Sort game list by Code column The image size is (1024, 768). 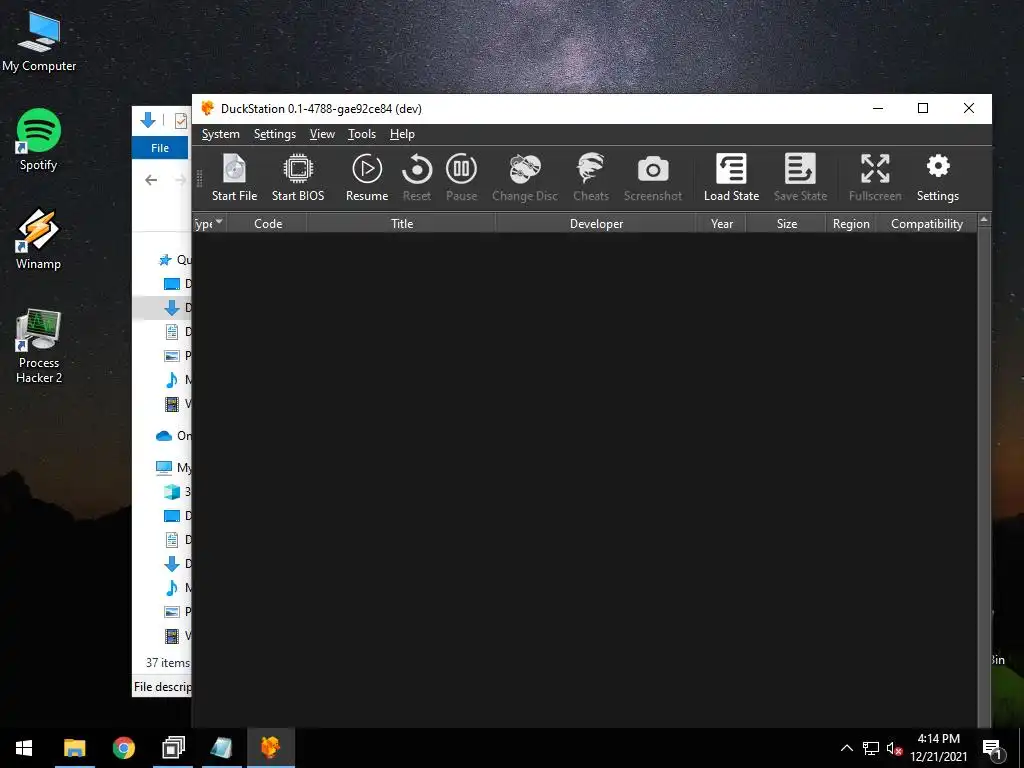(x=268, y=223)
